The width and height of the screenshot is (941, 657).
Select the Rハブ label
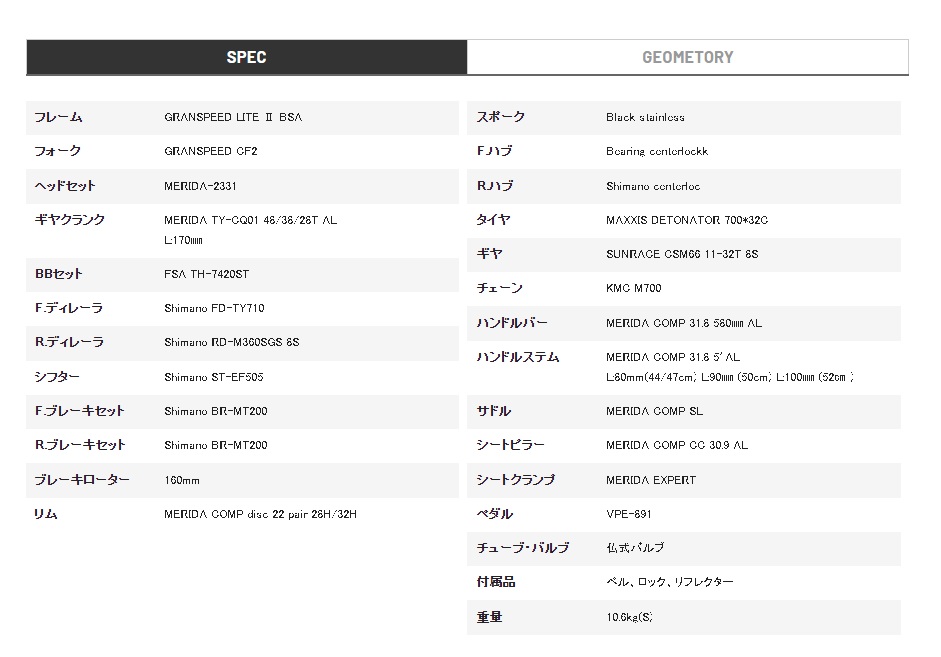[x=495, y=186]
